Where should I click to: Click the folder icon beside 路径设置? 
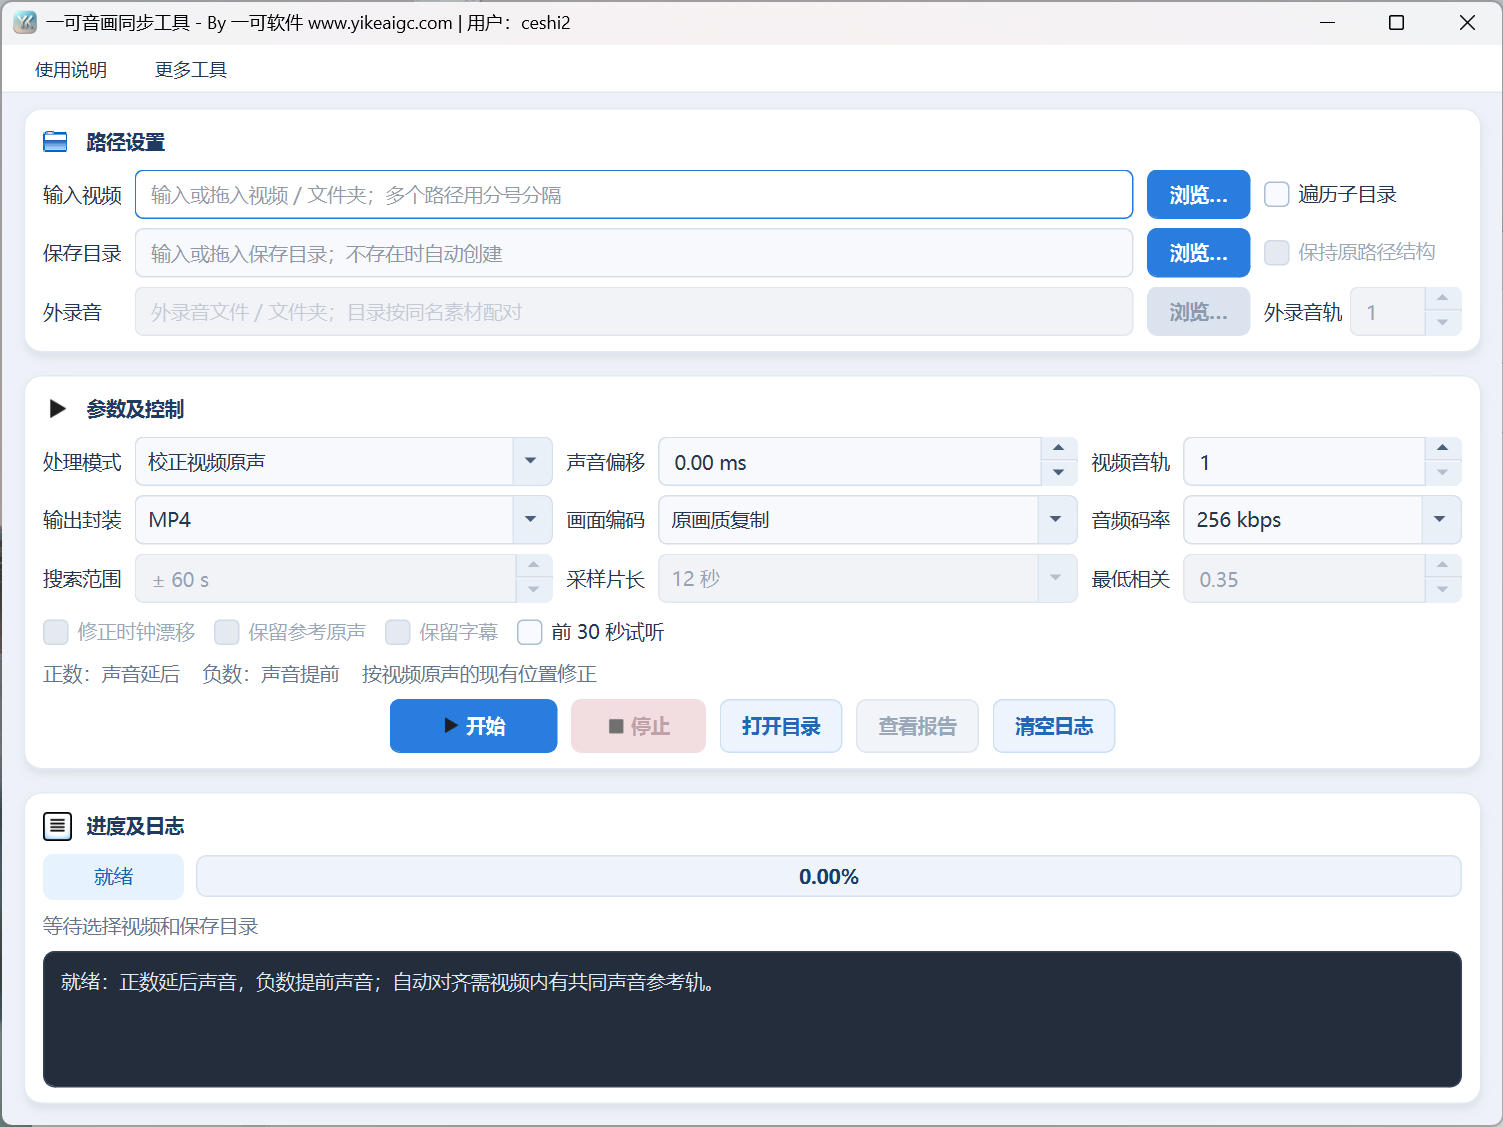(x=55, y=142)
